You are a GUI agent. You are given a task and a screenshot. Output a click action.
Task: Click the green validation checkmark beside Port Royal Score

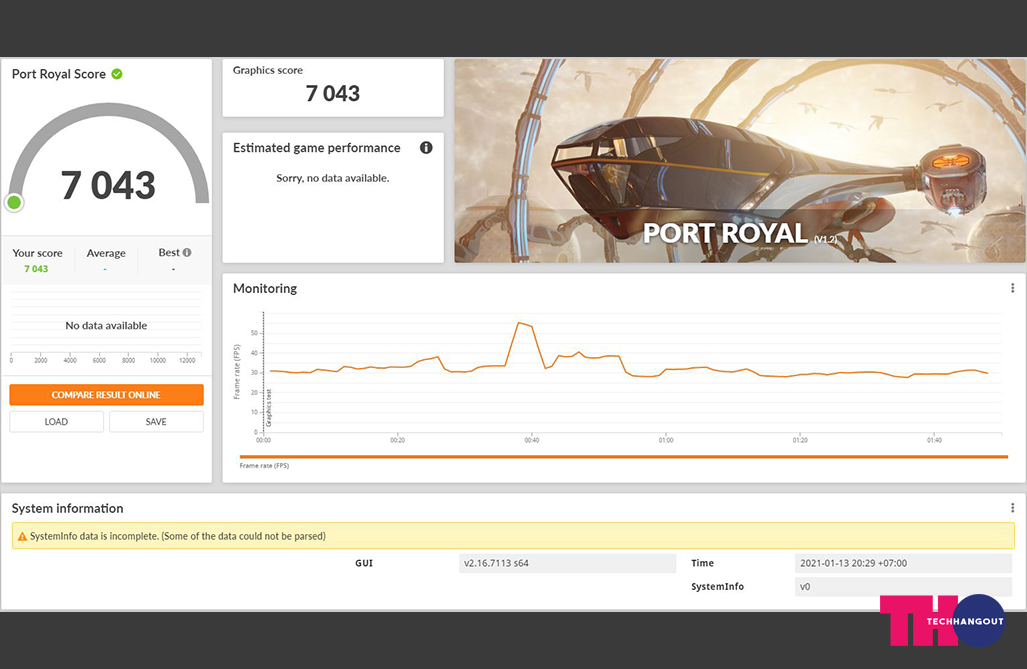pyautogui.click(x=117, y=74)
